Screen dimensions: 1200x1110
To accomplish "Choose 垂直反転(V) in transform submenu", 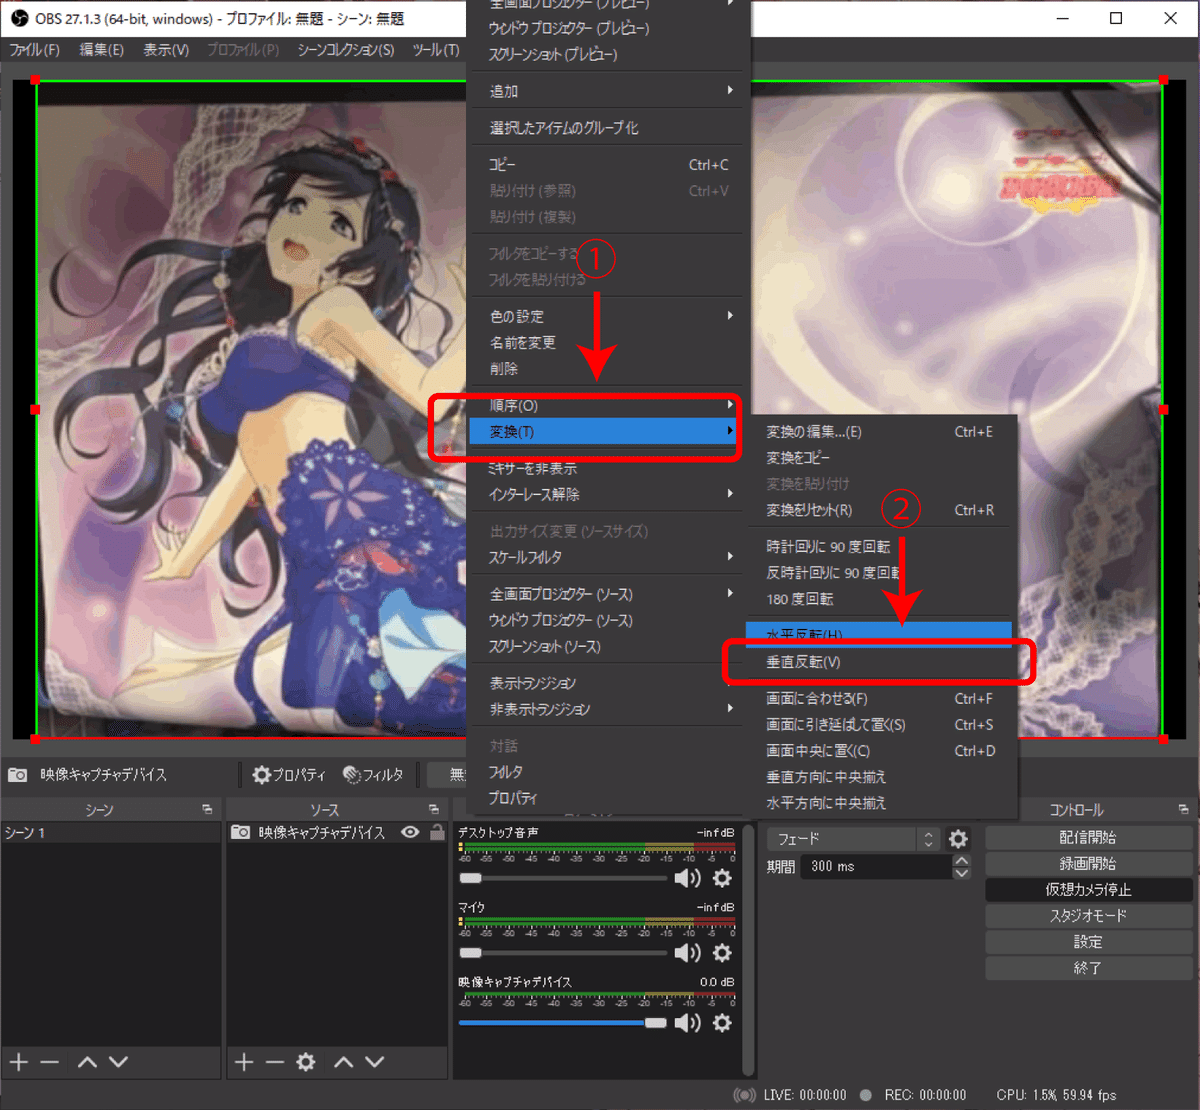I will coord(881,662).
